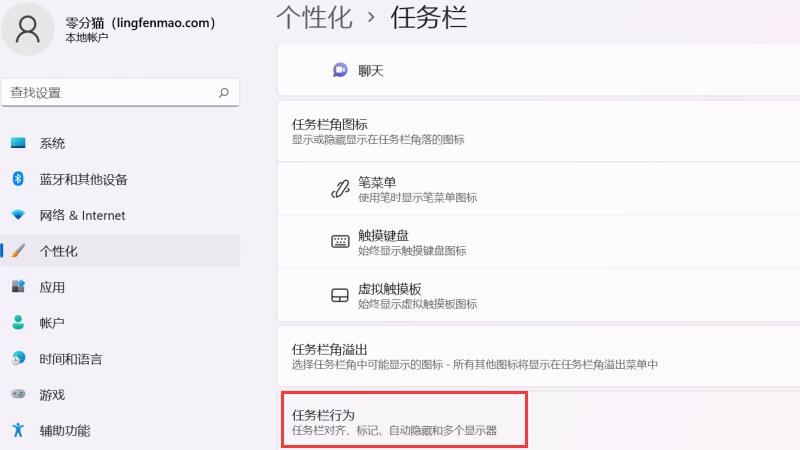Image resolution: width=800 pixels, height=450 pixels.
Task: Click the 查找设置 search field
Action: pyautogui.click(x=110, y=92)
